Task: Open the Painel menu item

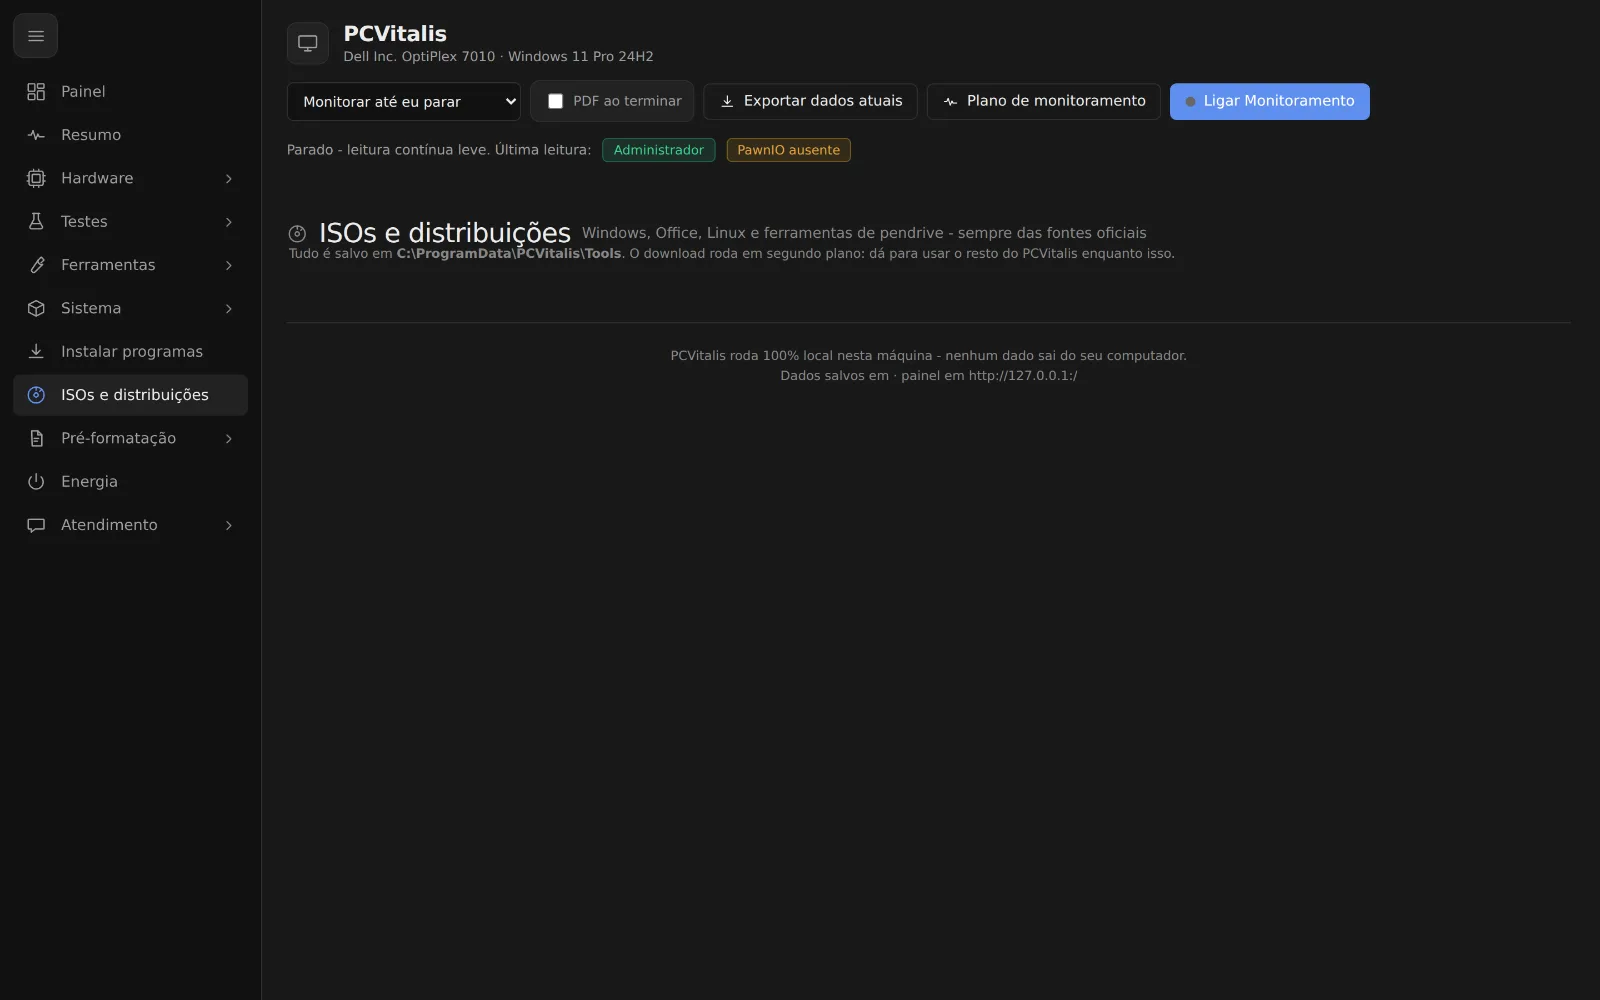Action: point(131,92)
